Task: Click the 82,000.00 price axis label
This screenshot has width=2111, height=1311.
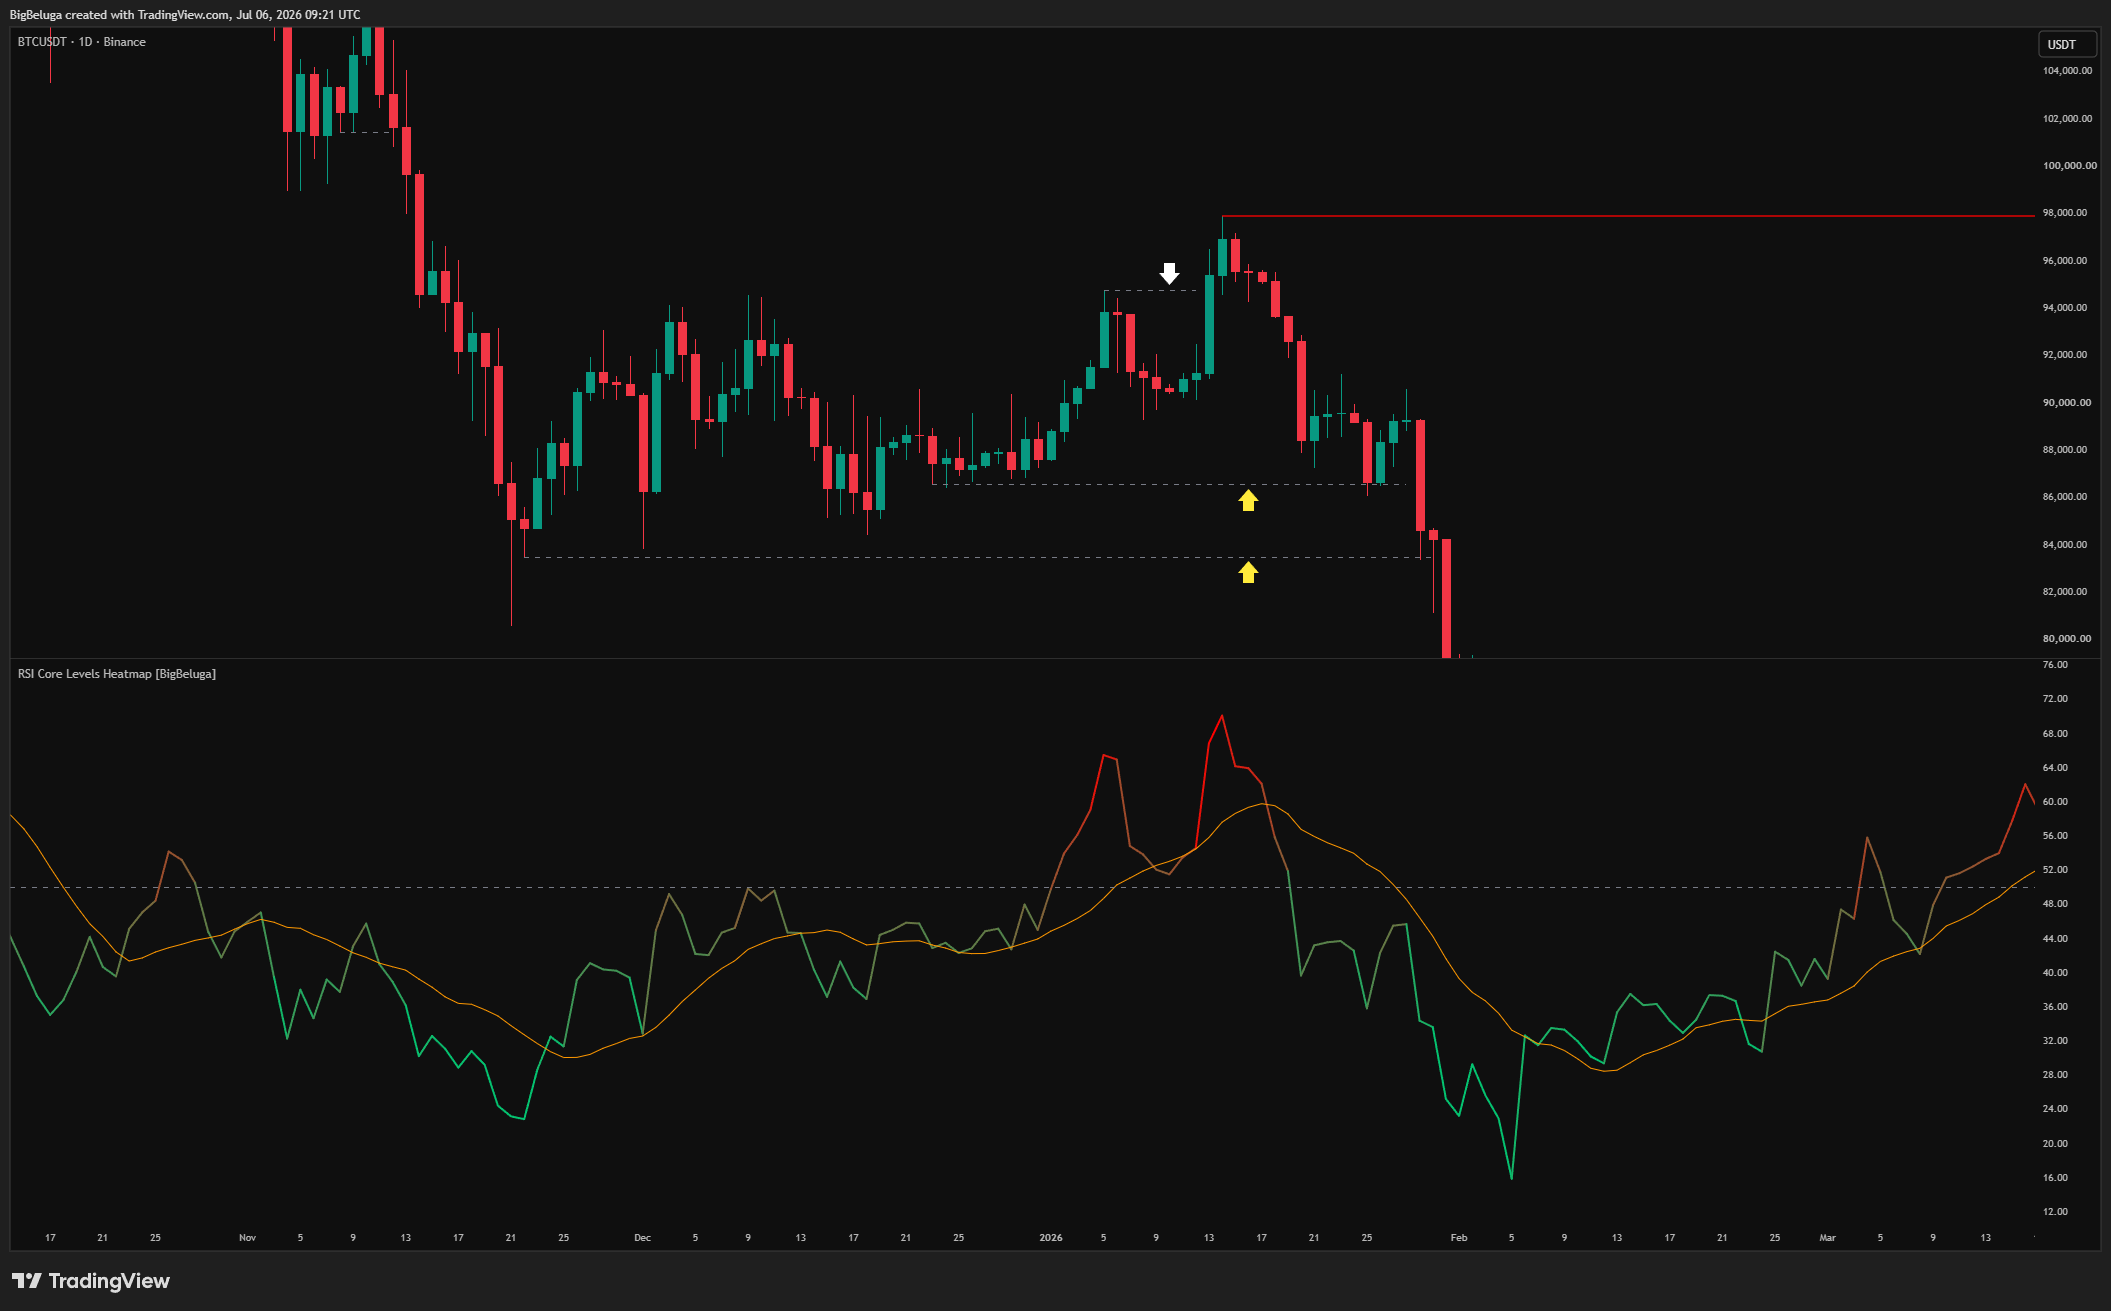Action: coord(2065,592)
